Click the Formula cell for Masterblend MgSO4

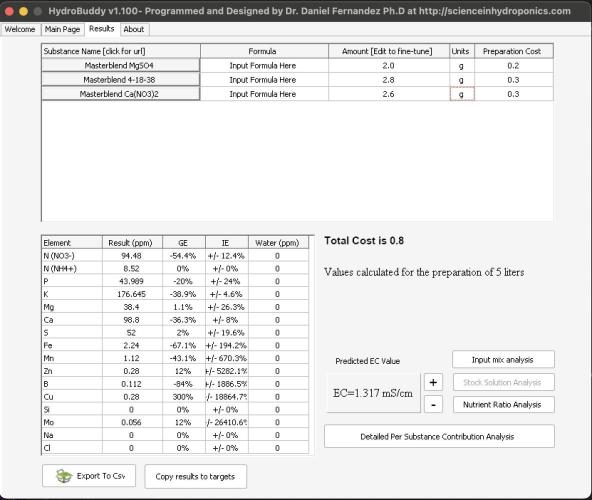(263, 66)
